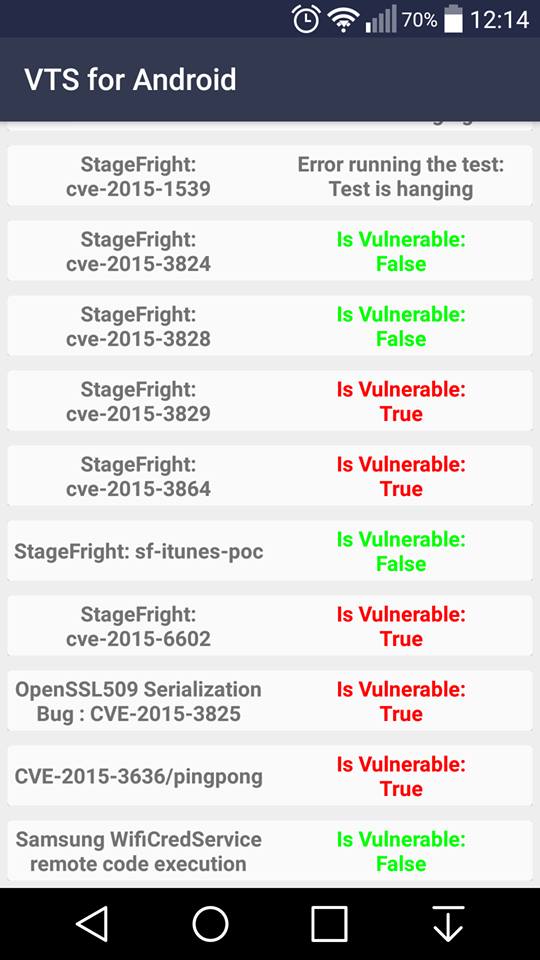Image resolution: width=540 pixels, height=960 pixels.
Task: Open StageFright cve-2015-6602 entry
Action: tap(270, 626)
